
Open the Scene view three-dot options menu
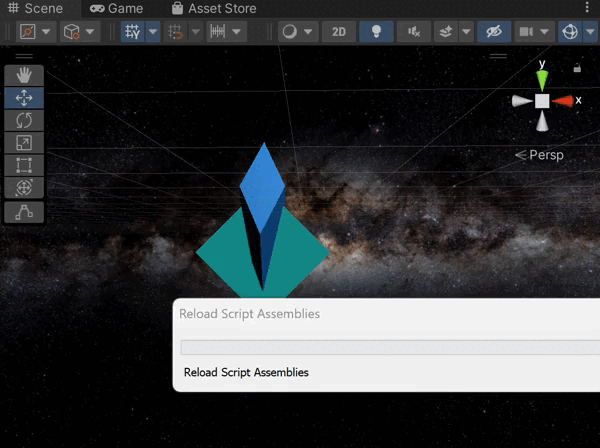click(x=587, y=7)
